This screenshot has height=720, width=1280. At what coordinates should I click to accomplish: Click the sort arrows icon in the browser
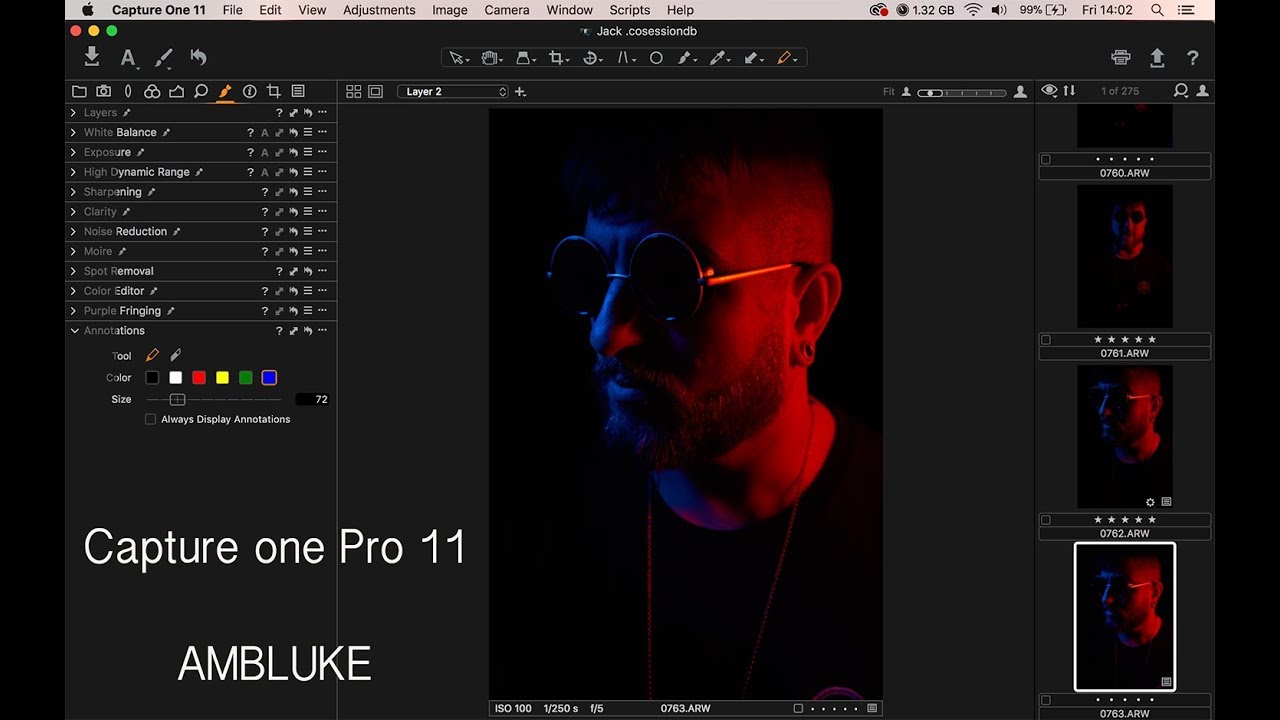pyautogui.click(x=1069, y=91)
